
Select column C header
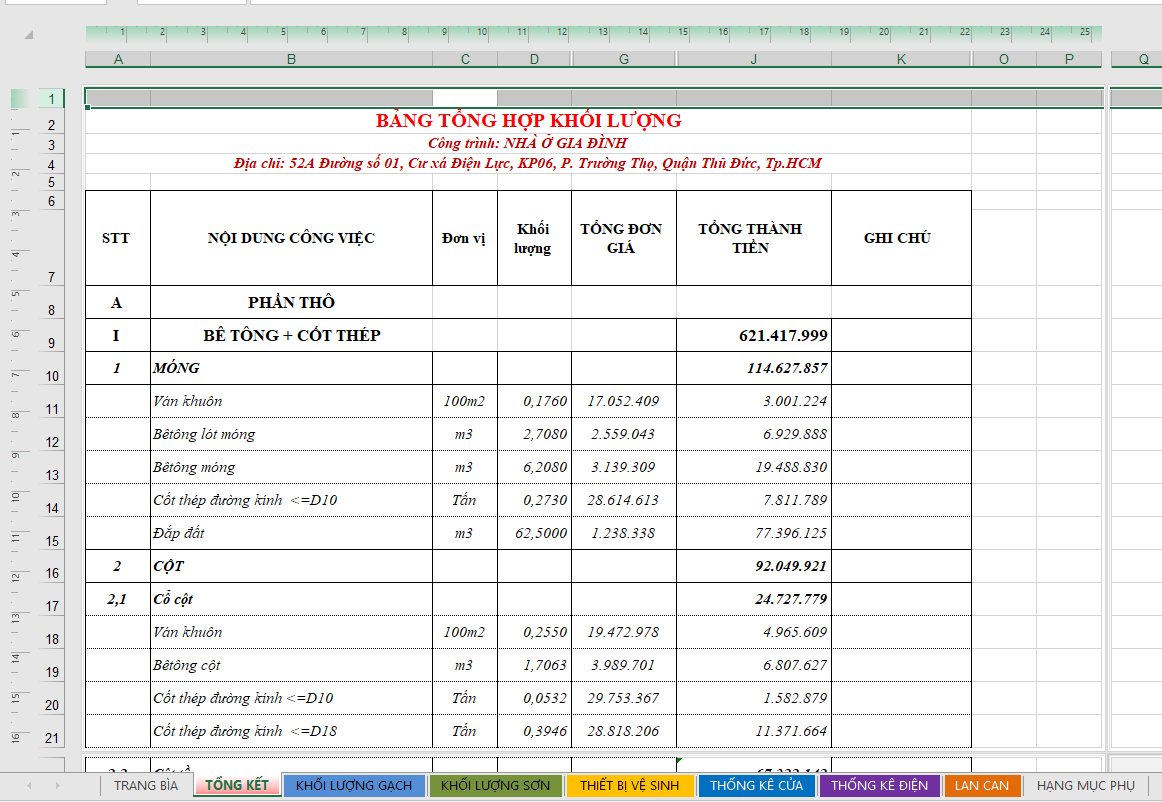click(465, 59)
